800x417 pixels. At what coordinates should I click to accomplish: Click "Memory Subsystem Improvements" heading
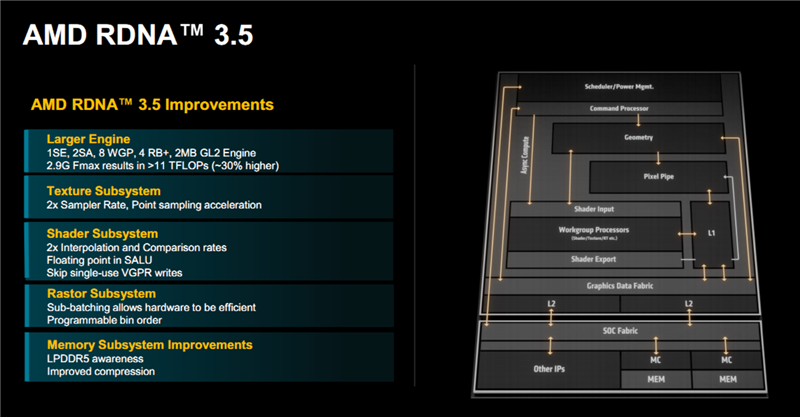[x=150, y=345]
